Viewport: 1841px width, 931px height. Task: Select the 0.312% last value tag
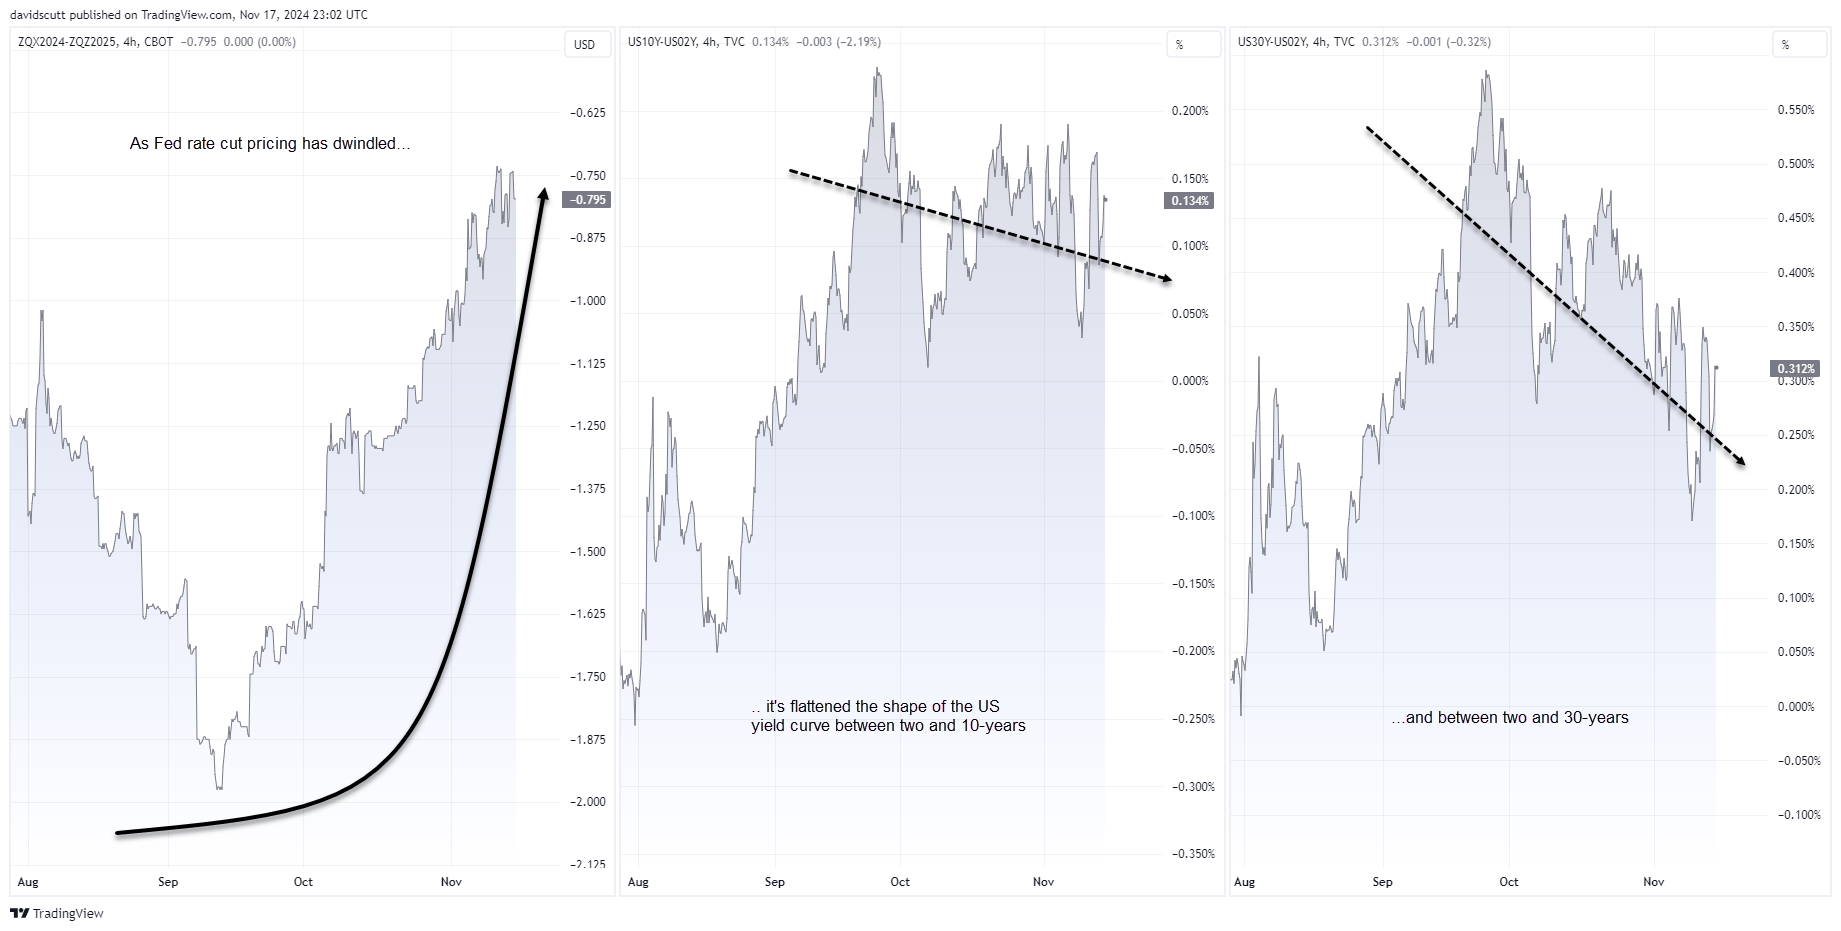[x=1796, y=369]
